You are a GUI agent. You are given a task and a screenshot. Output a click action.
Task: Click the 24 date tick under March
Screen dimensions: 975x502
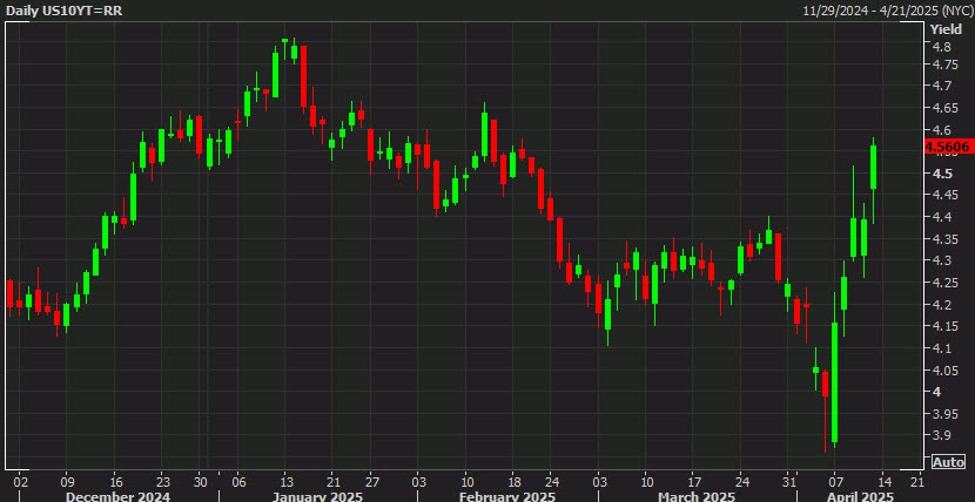pos(742,479)
